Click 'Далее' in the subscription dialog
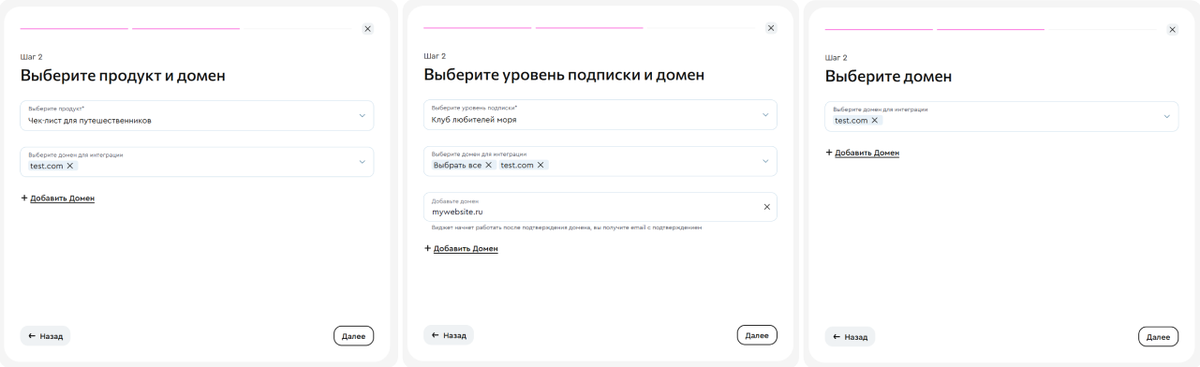This screenshot has width=1200, height=367. pyautogui.click(x=757, y=335)
